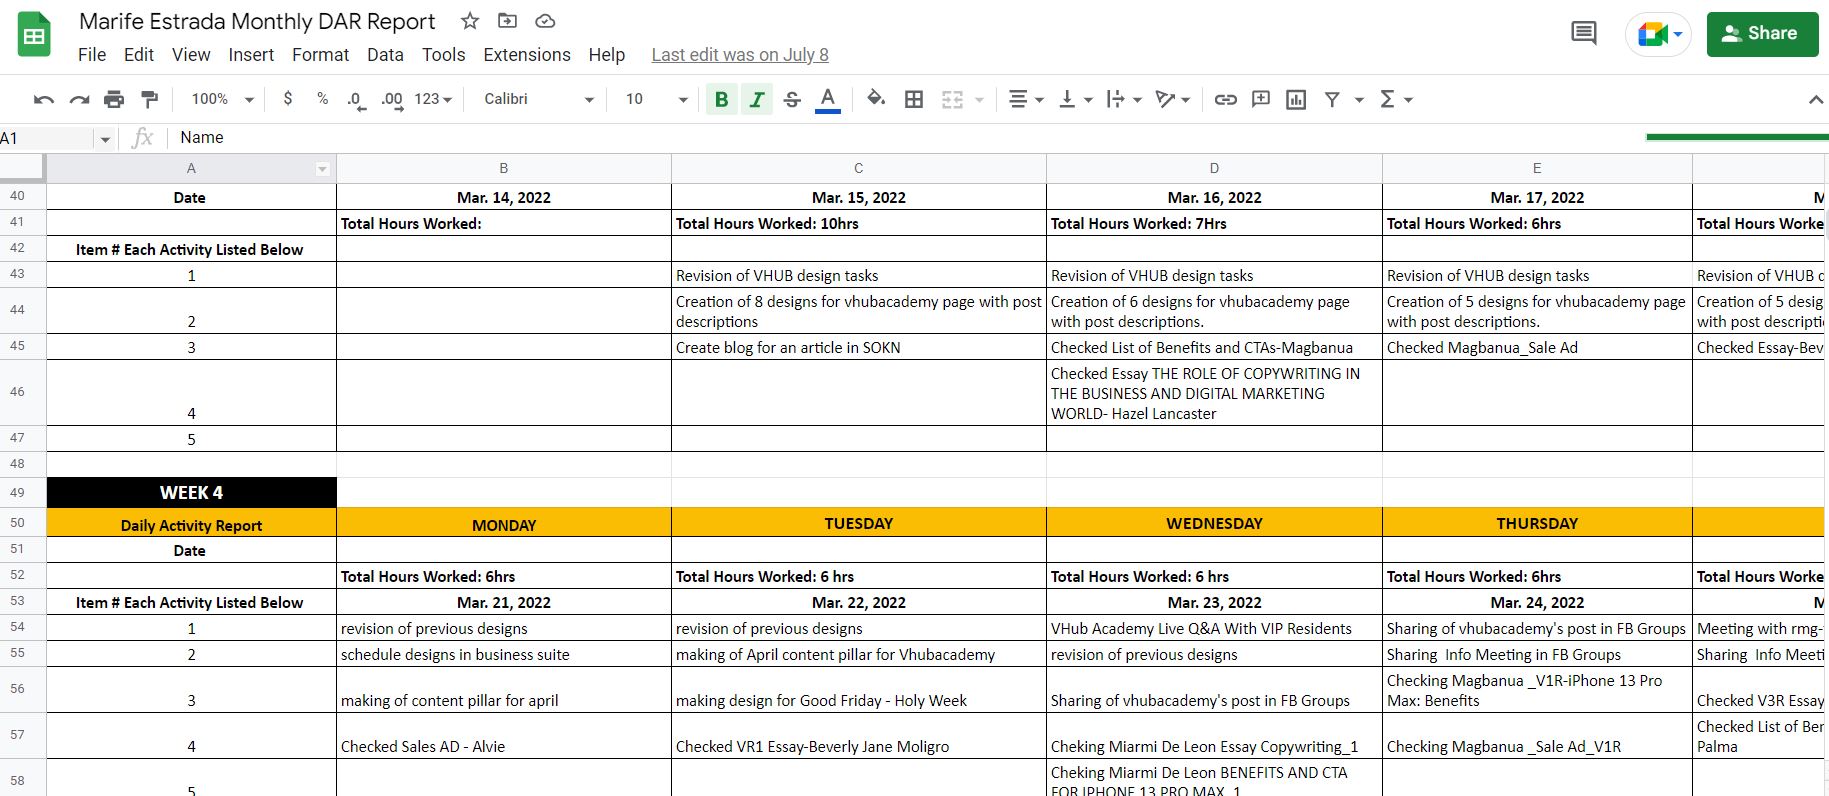The height and width of the screenshot is (796, 1829).
Task: Undo the last action
Action: (x=43, y=99)
